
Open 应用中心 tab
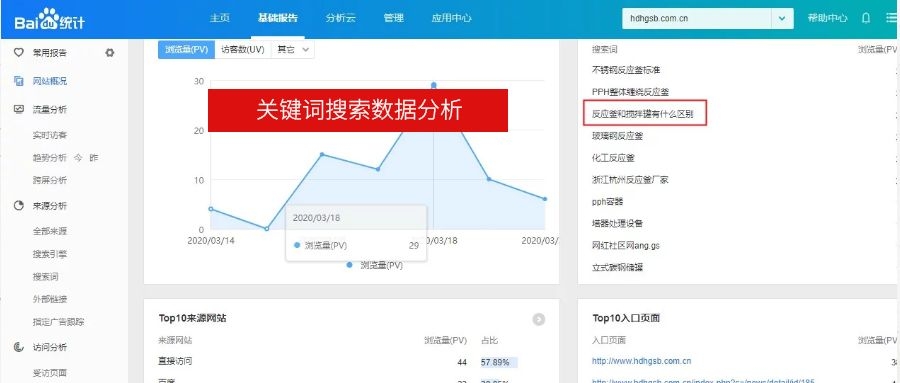click(451, 18)
